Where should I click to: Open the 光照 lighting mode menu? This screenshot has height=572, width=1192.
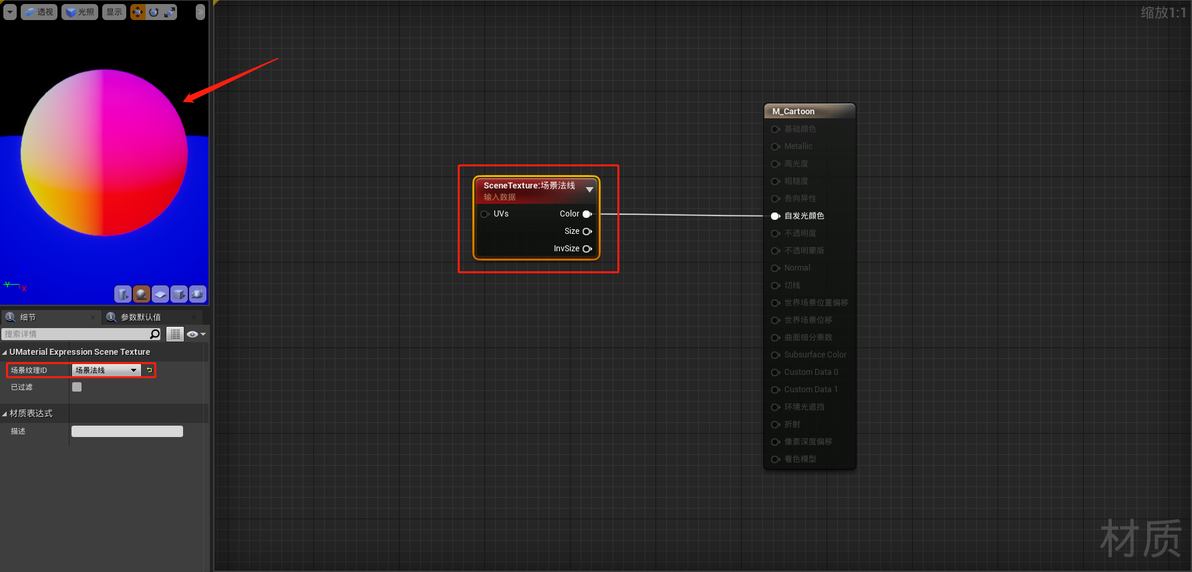[79, 12]
